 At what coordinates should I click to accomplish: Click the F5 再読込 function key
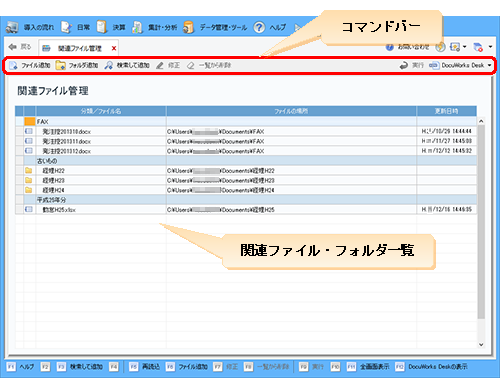[x=145, y=367]
